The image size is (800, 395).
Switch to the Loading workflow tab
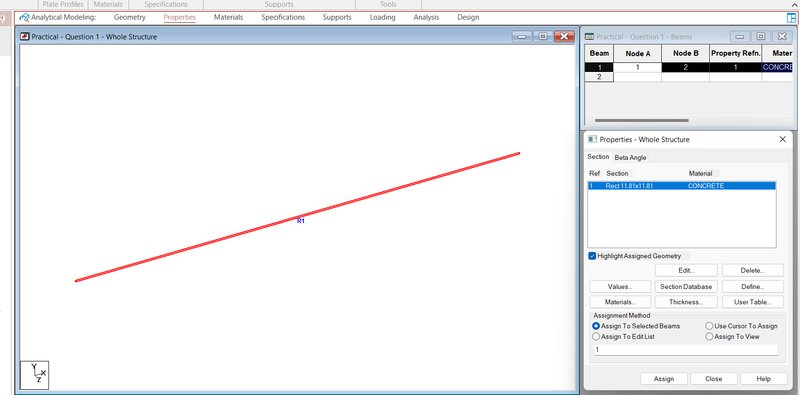point(382,17)
